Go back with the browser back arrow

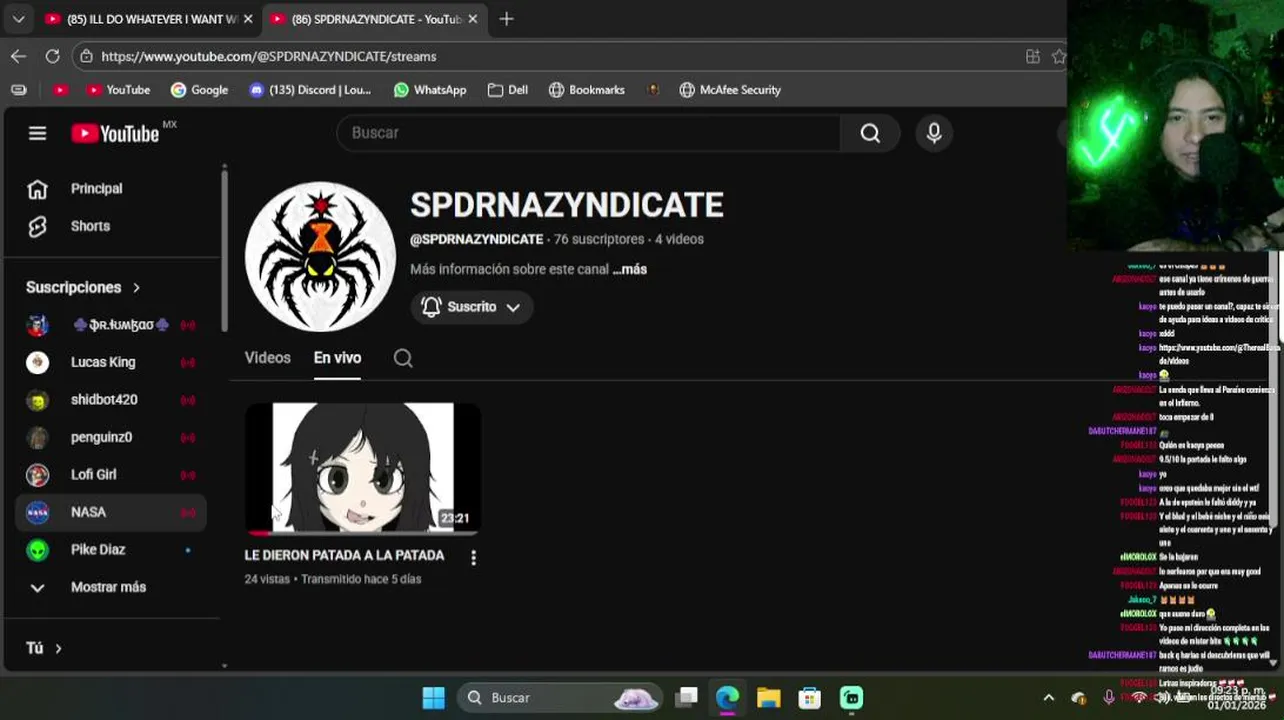coord(18,56)
